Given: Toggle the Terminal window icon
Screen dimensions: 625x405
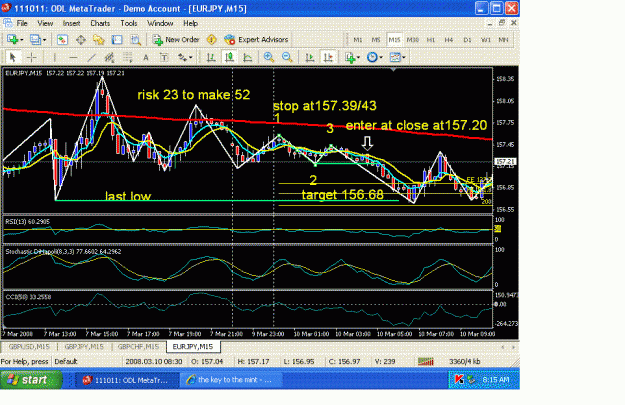Looking at the screenshot, I should (117, 39).
